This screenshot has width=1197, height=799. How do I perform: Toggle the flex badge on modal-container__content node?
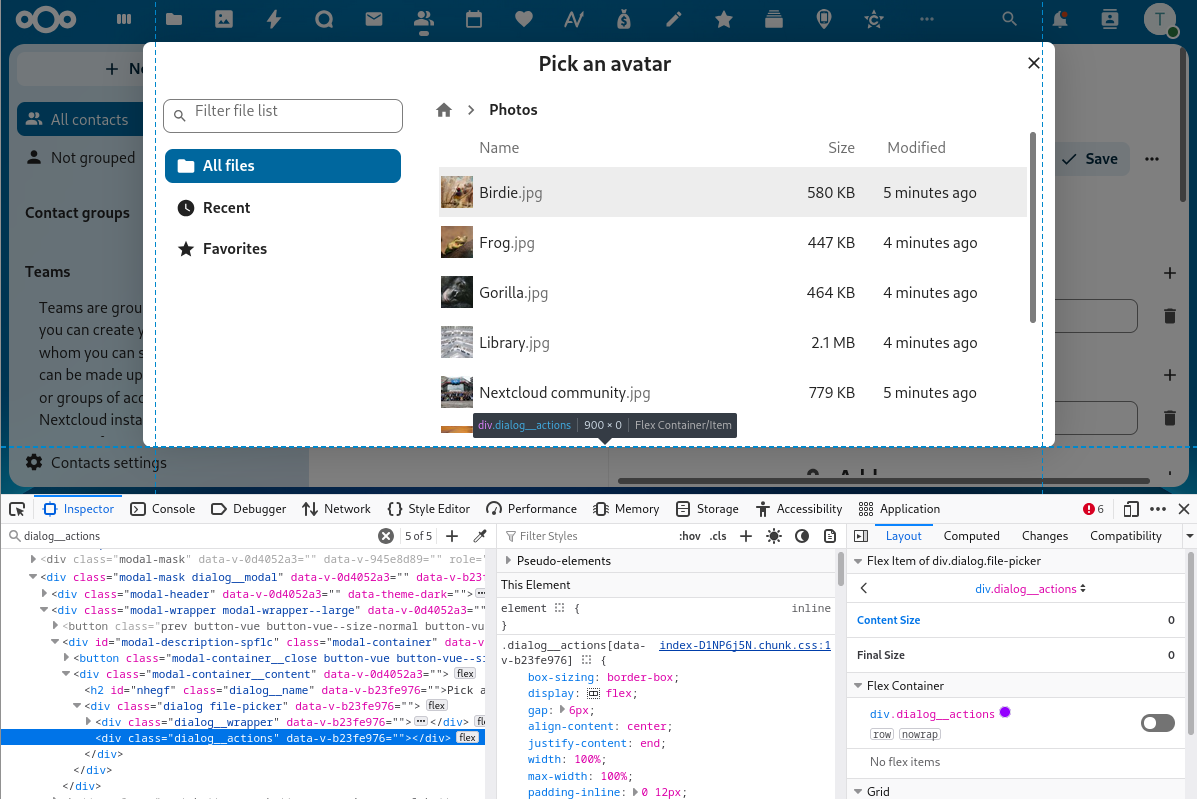[x=466, y=673]
